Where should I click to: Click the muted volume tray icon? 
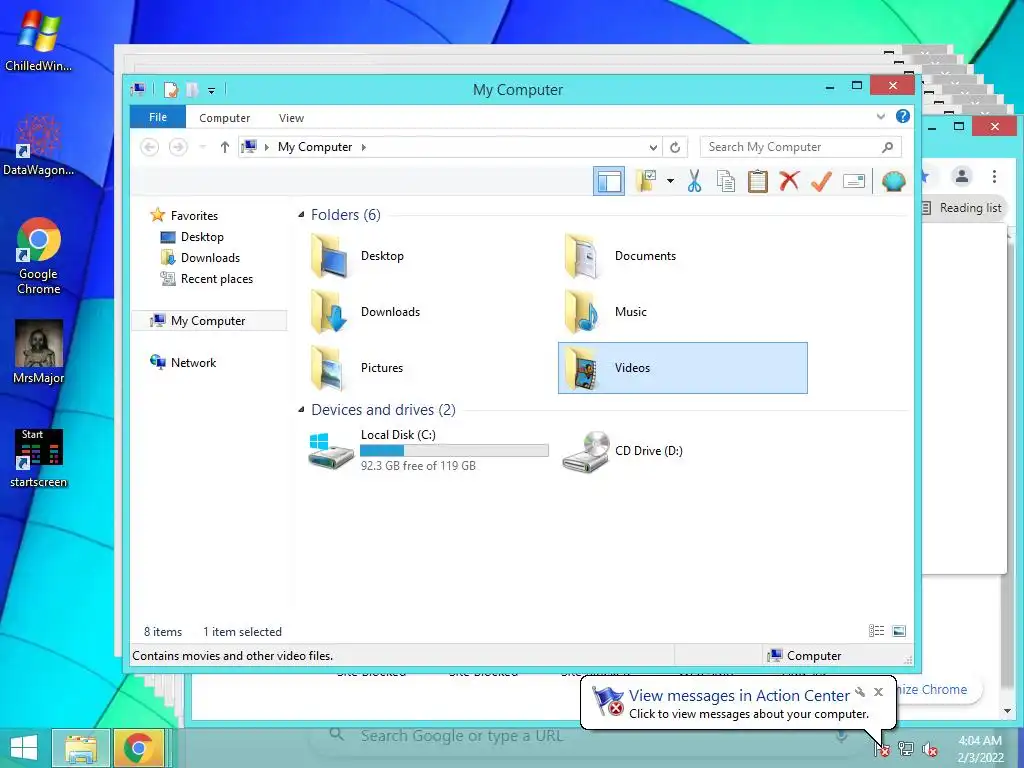coord(930,749)
